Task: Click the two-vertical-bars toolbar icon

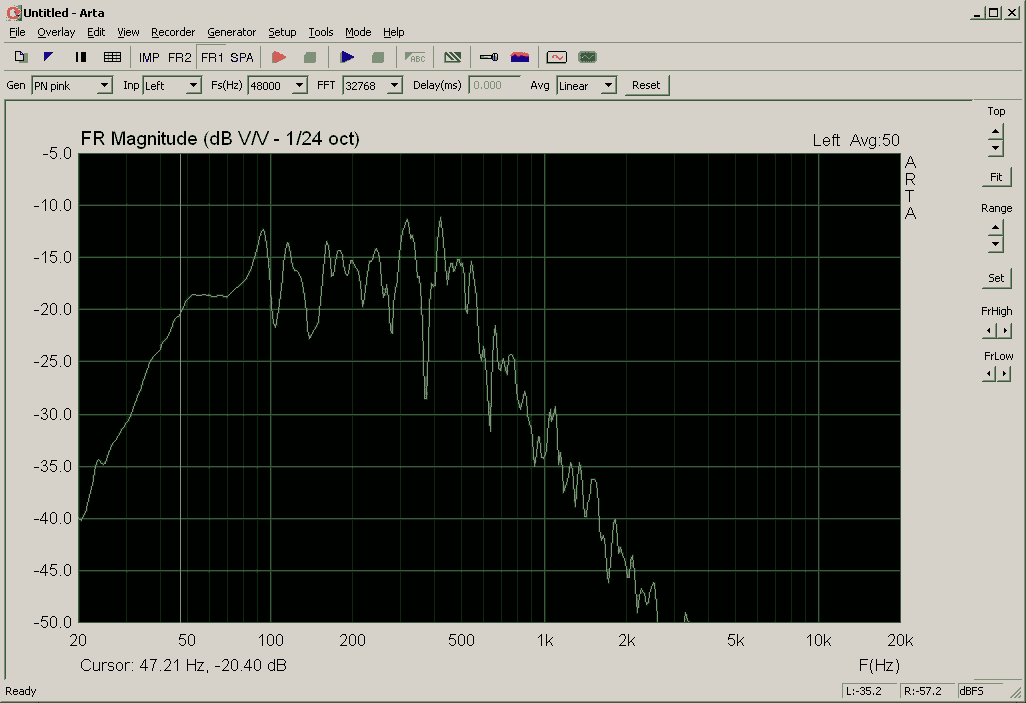Action: pyautogui.click(x=80, y=57)
